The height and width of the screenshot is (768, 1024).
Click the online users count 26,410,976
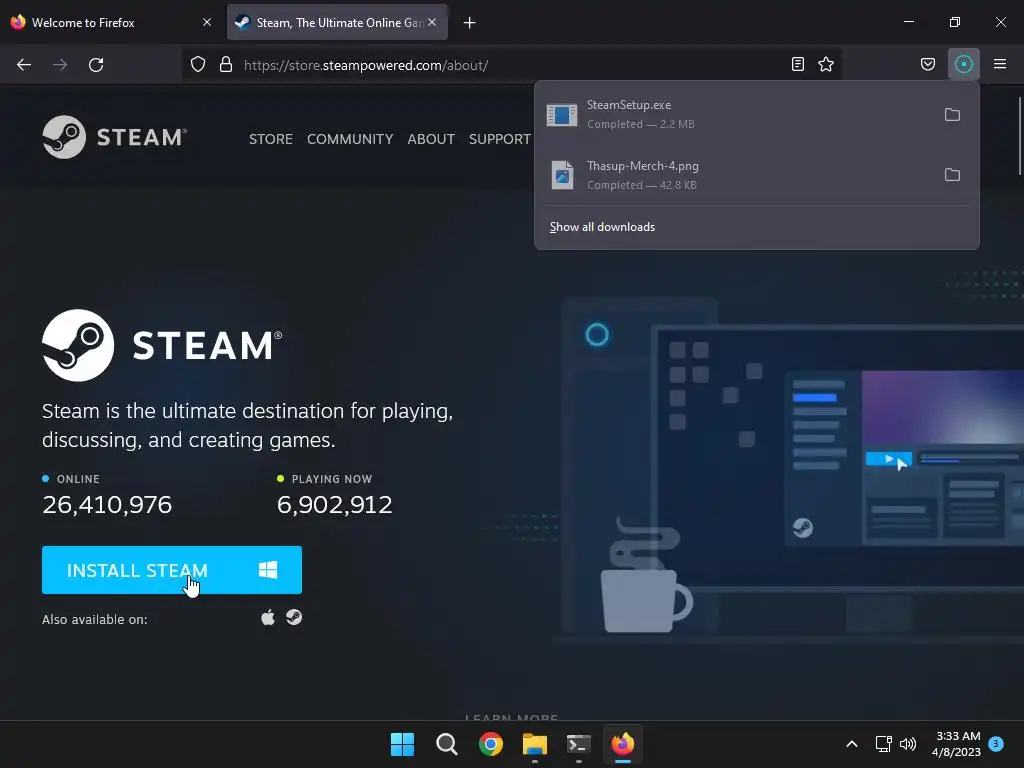(x=107, y=505)
